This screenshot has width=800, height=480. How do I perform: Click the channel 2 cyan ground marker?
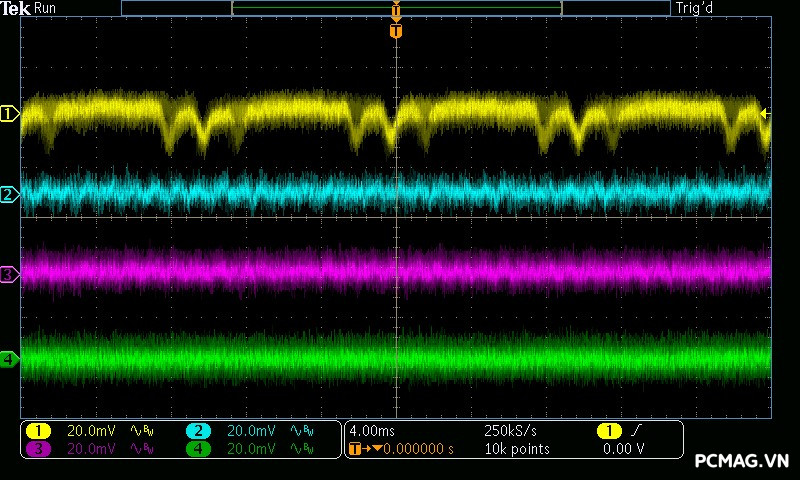9,194
